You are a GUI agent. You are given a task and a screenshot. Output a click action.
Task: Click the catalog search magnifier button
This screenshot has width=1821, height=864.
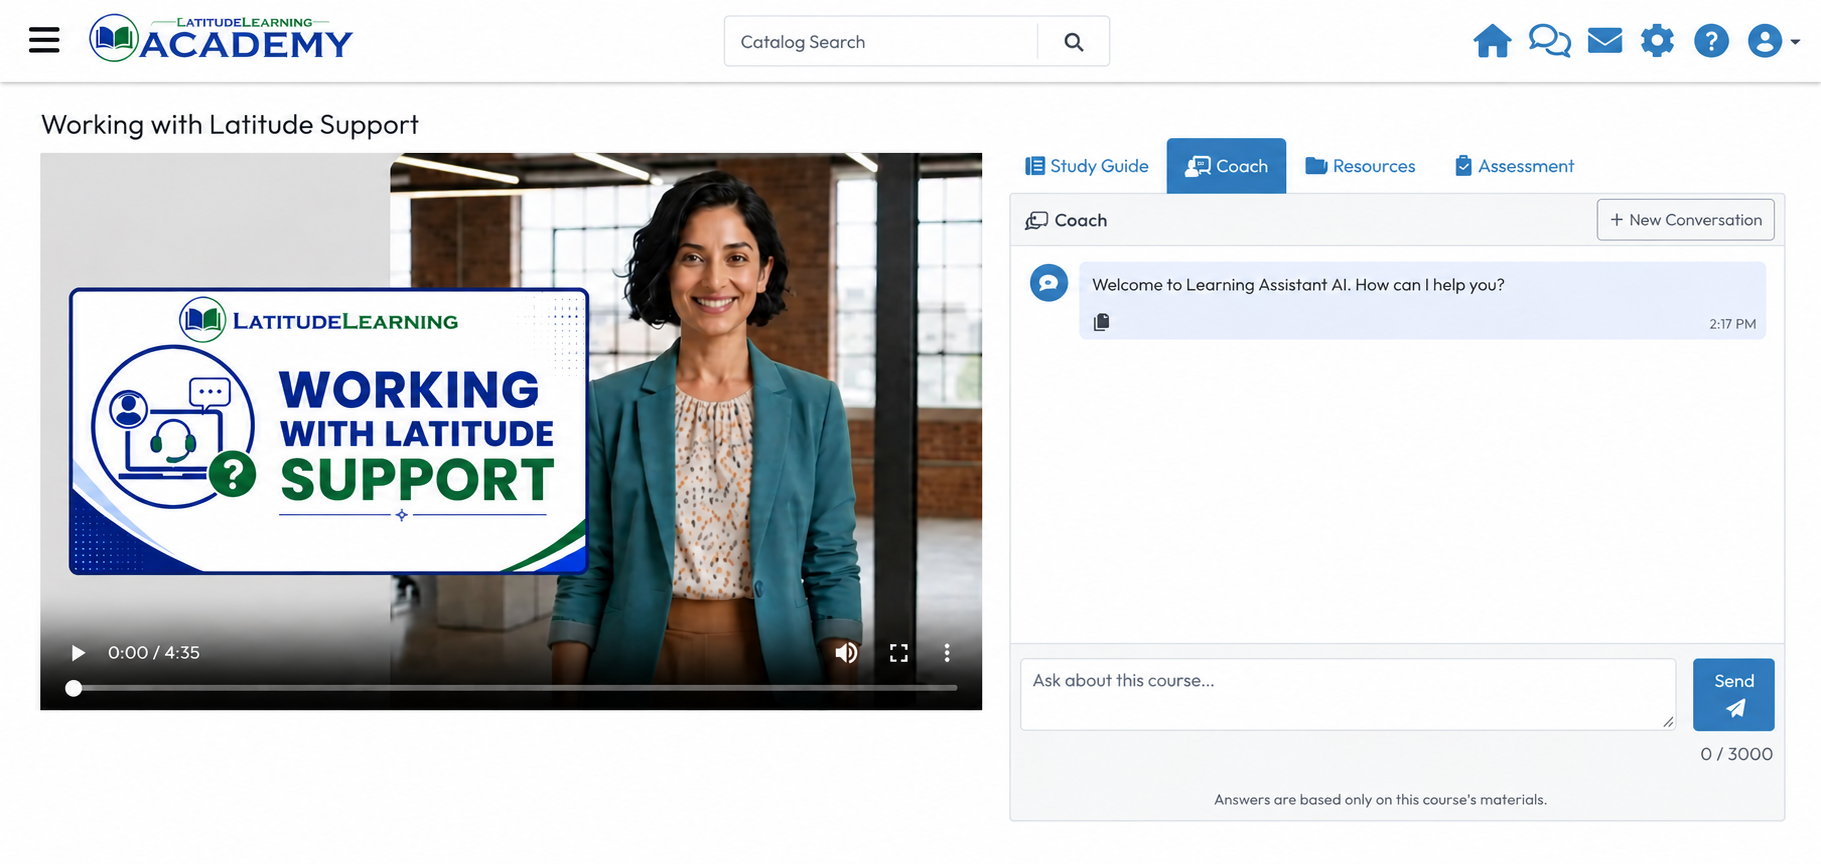coord(1073,42)
